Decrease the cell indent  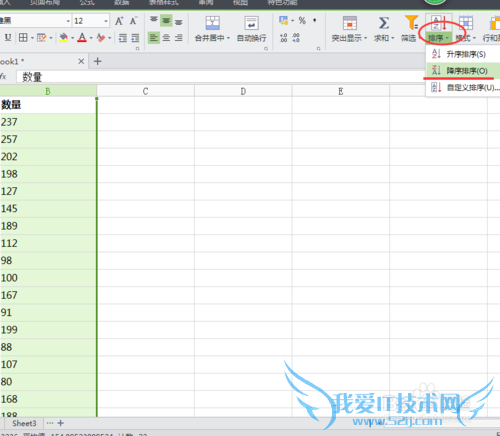[123, 38]
